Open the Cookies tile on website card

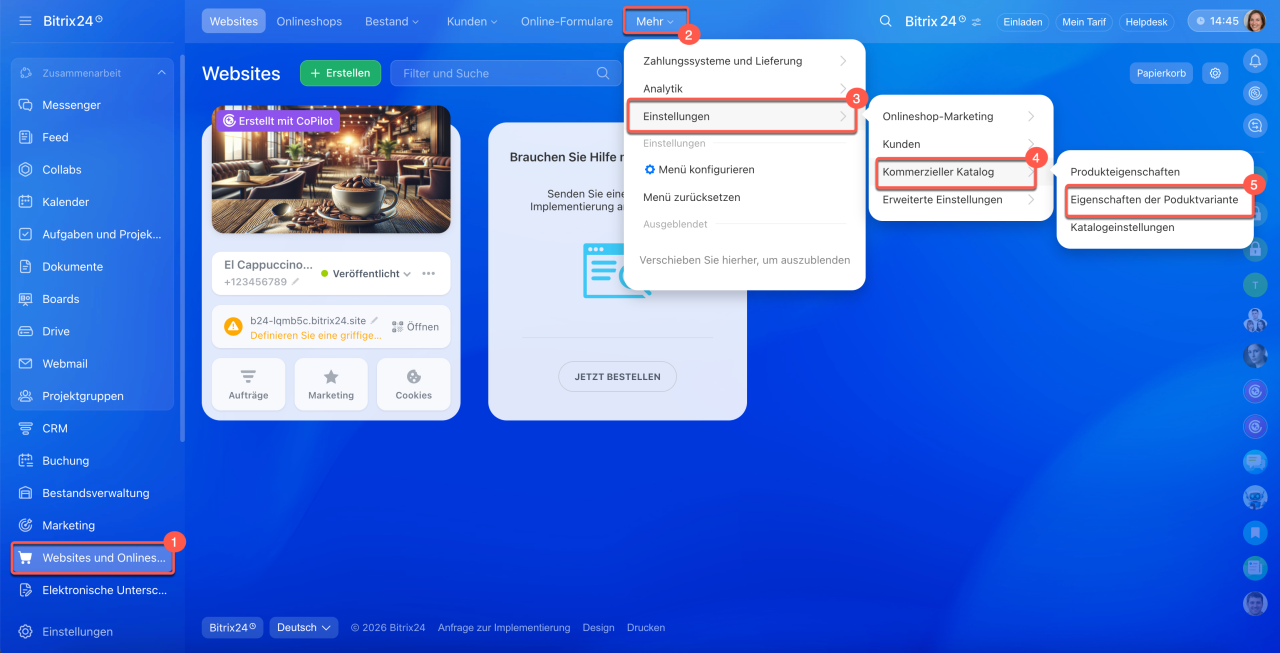tap(414, 385)
